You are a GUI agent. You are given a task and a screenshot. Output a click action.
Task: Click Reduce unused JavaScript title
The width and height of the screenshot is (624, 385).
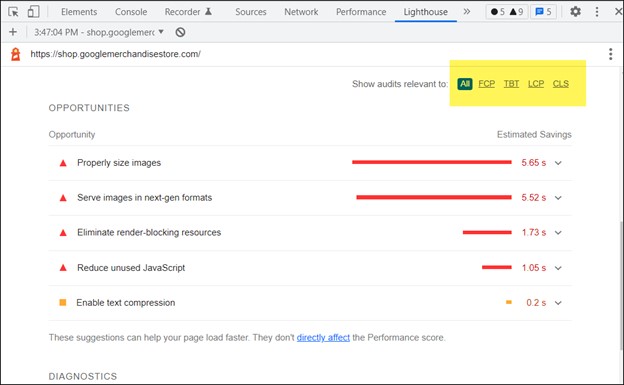(x=131, y=268)
